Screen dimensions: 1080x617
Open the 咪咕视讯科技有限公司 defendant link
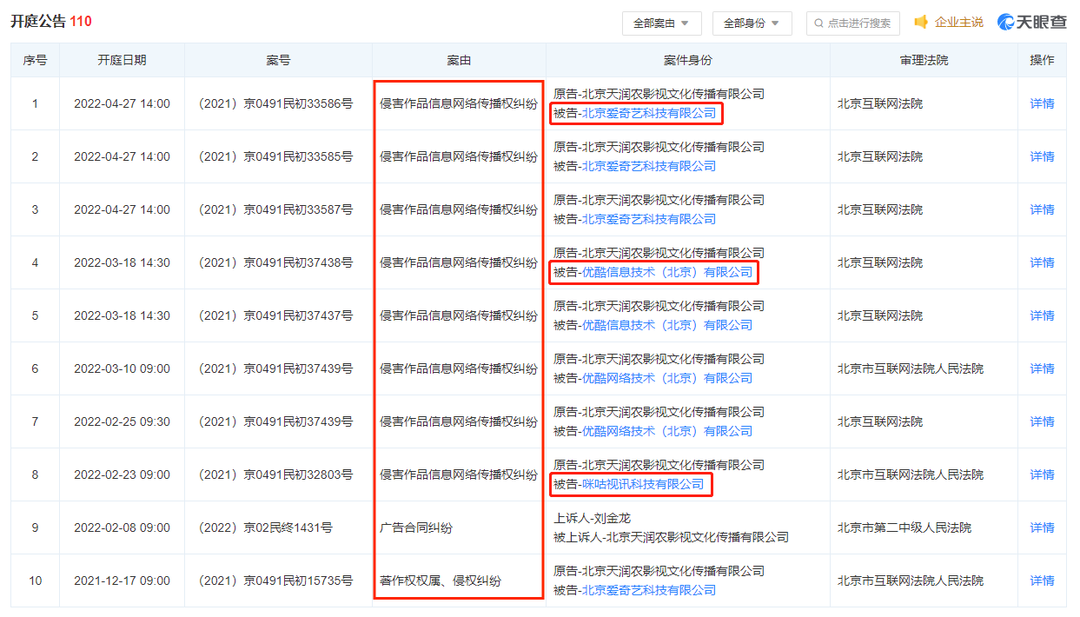[643, 484]
